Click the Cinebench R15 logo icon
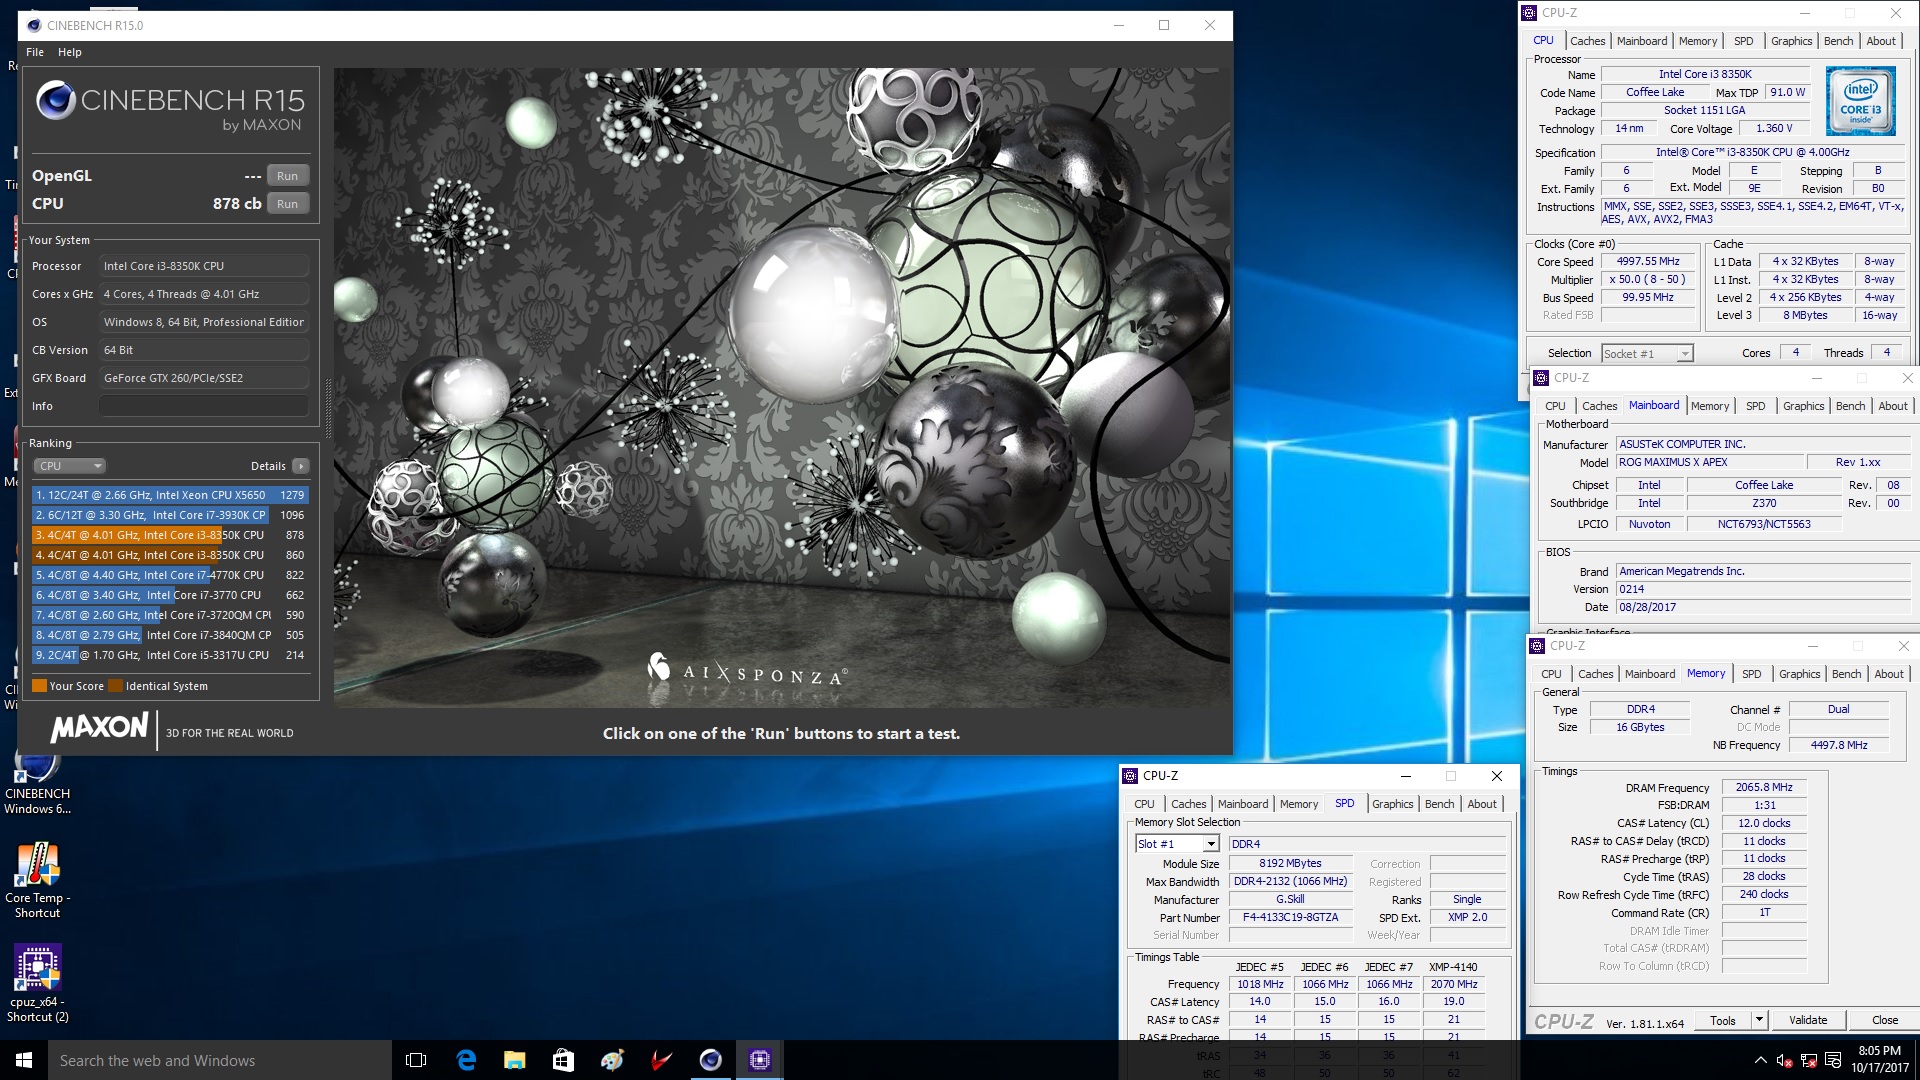 coord(56,101)
